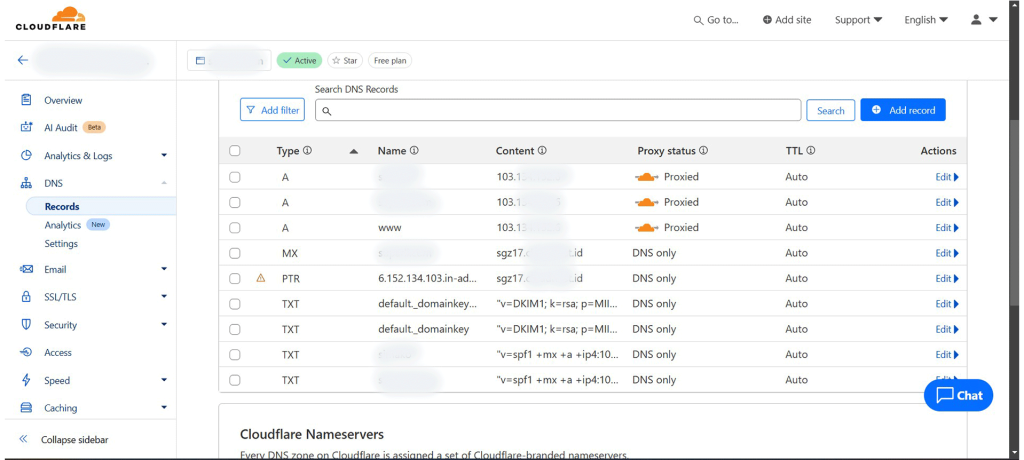Click Edit on the www A record
The image size is (1024, 460).
click(x=946, y=228)
